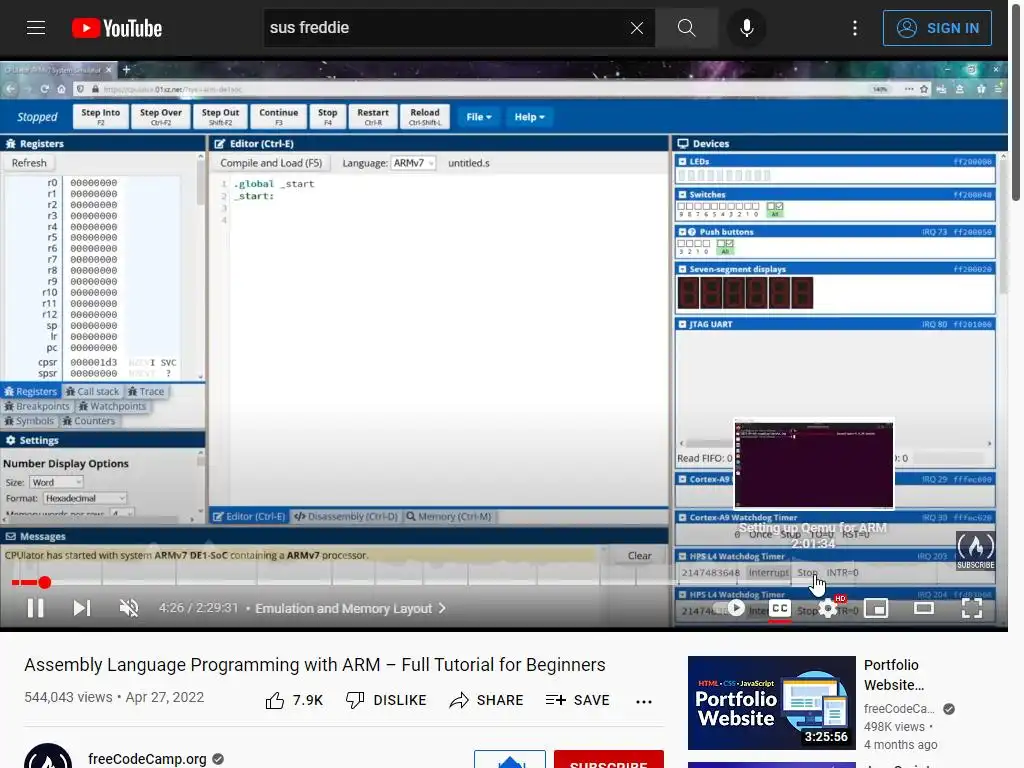
Task: Skip to the next video
Action: coord(82,608)
